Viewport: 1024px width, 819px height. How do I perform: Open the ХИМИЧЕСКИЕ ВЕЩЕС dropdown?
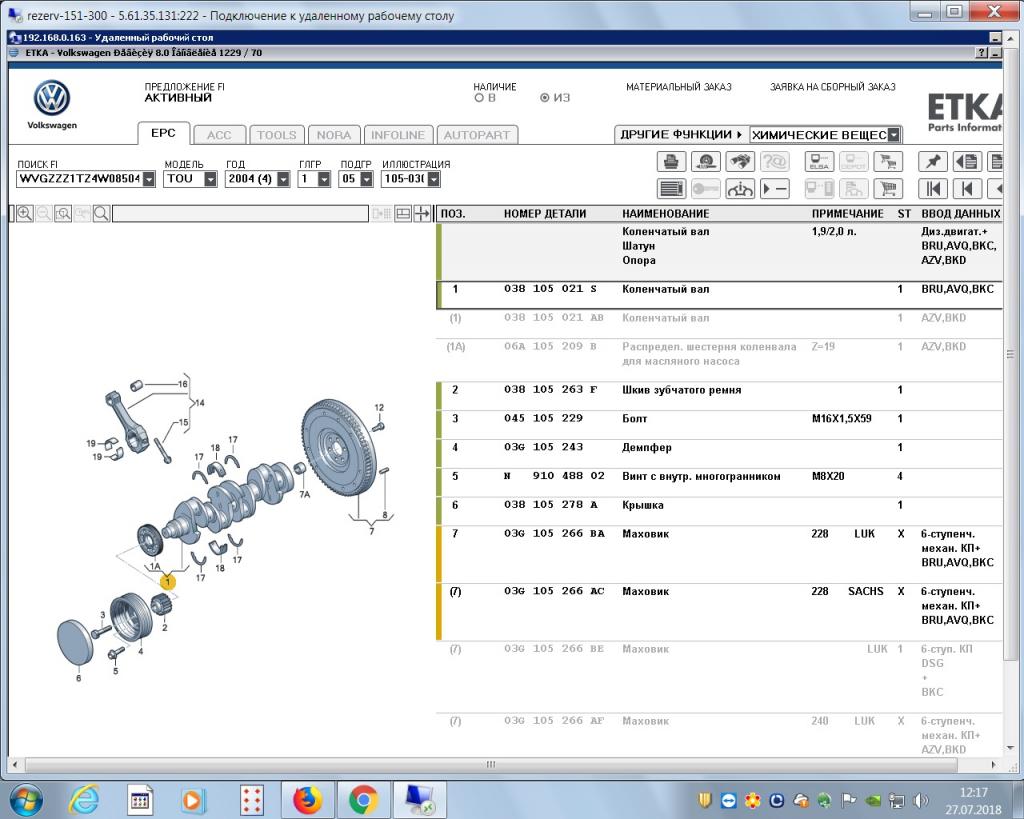pyautogui.click(x=894, y=135)
